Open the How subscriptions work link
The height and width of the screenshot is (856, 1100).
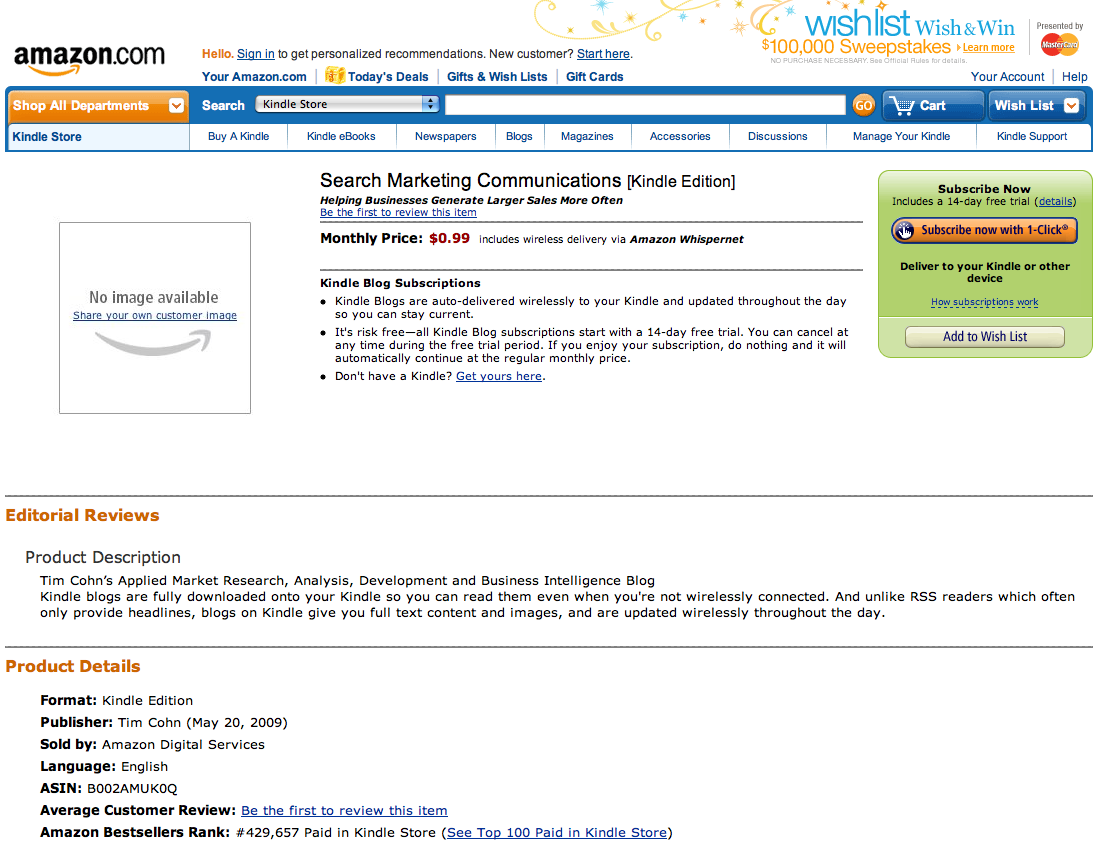click(x=984, y=302)
